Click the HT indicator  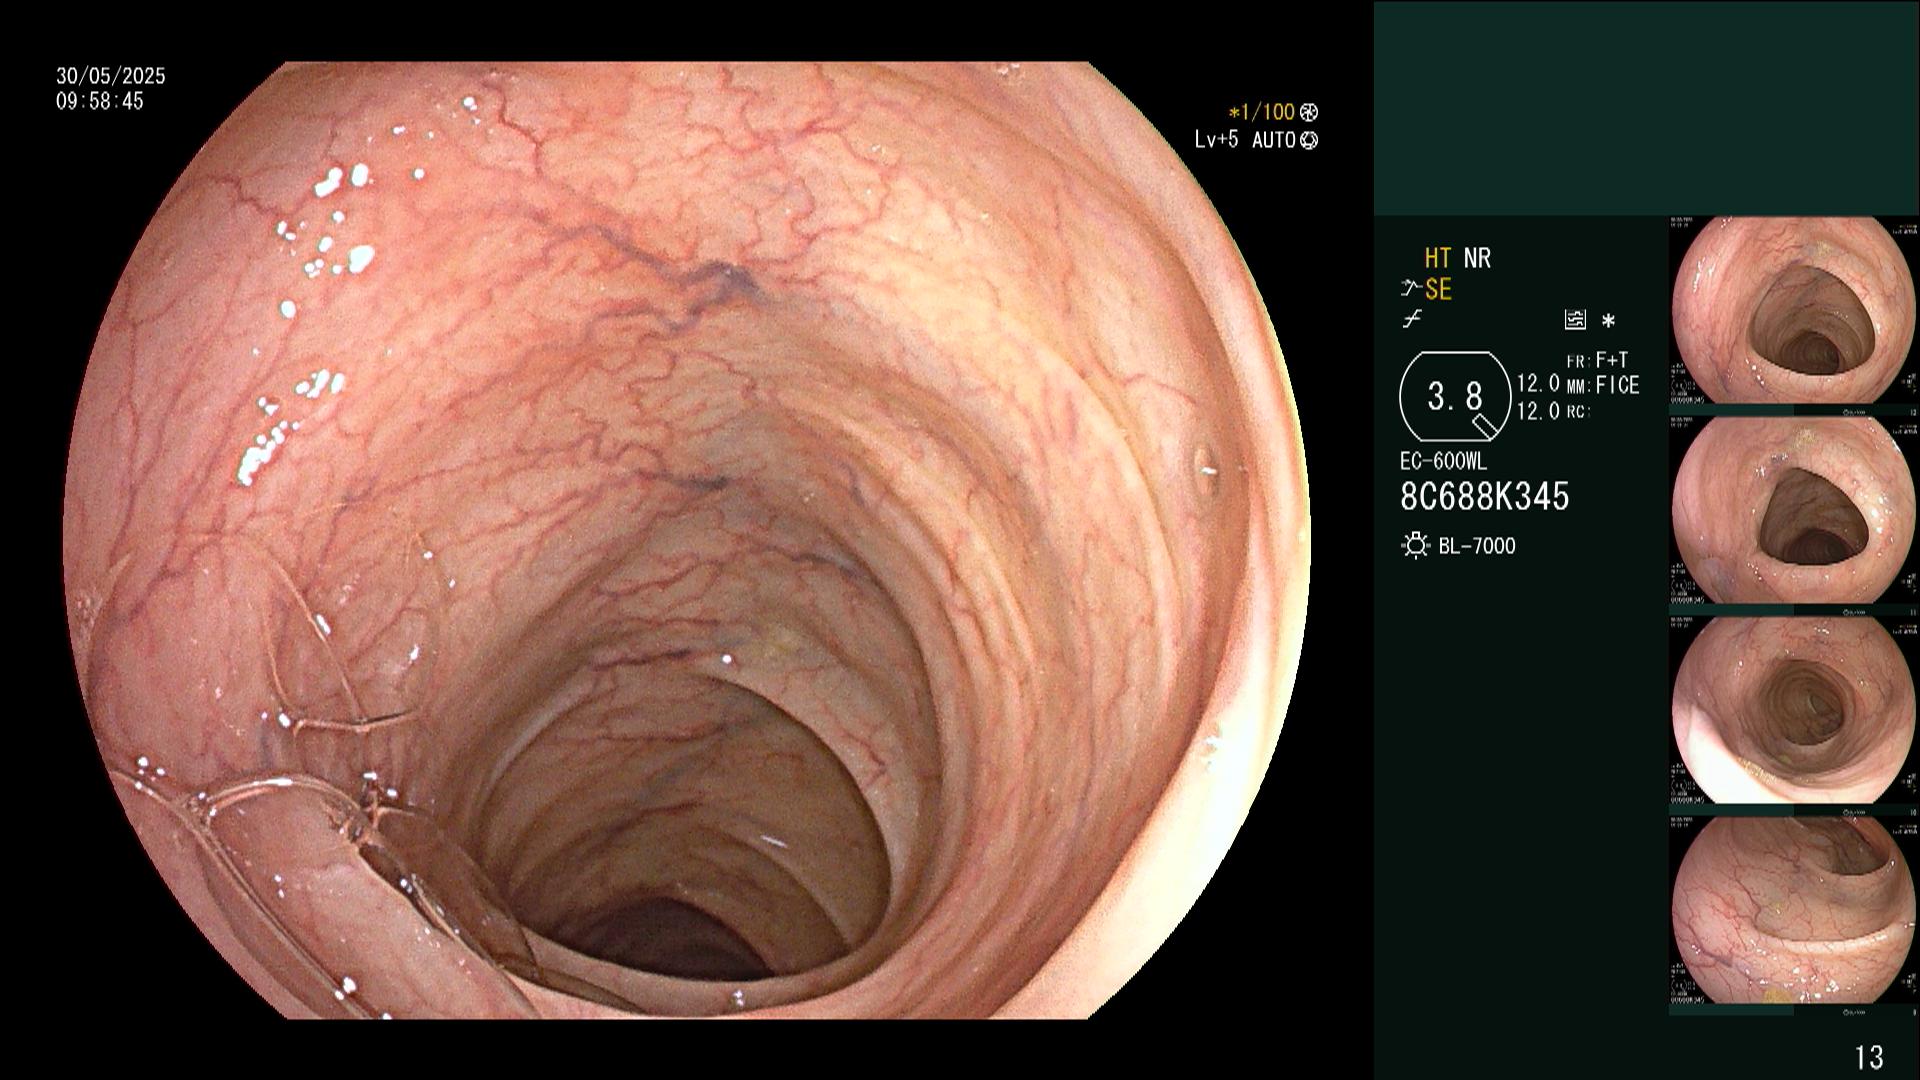[x=1438, y=258]
